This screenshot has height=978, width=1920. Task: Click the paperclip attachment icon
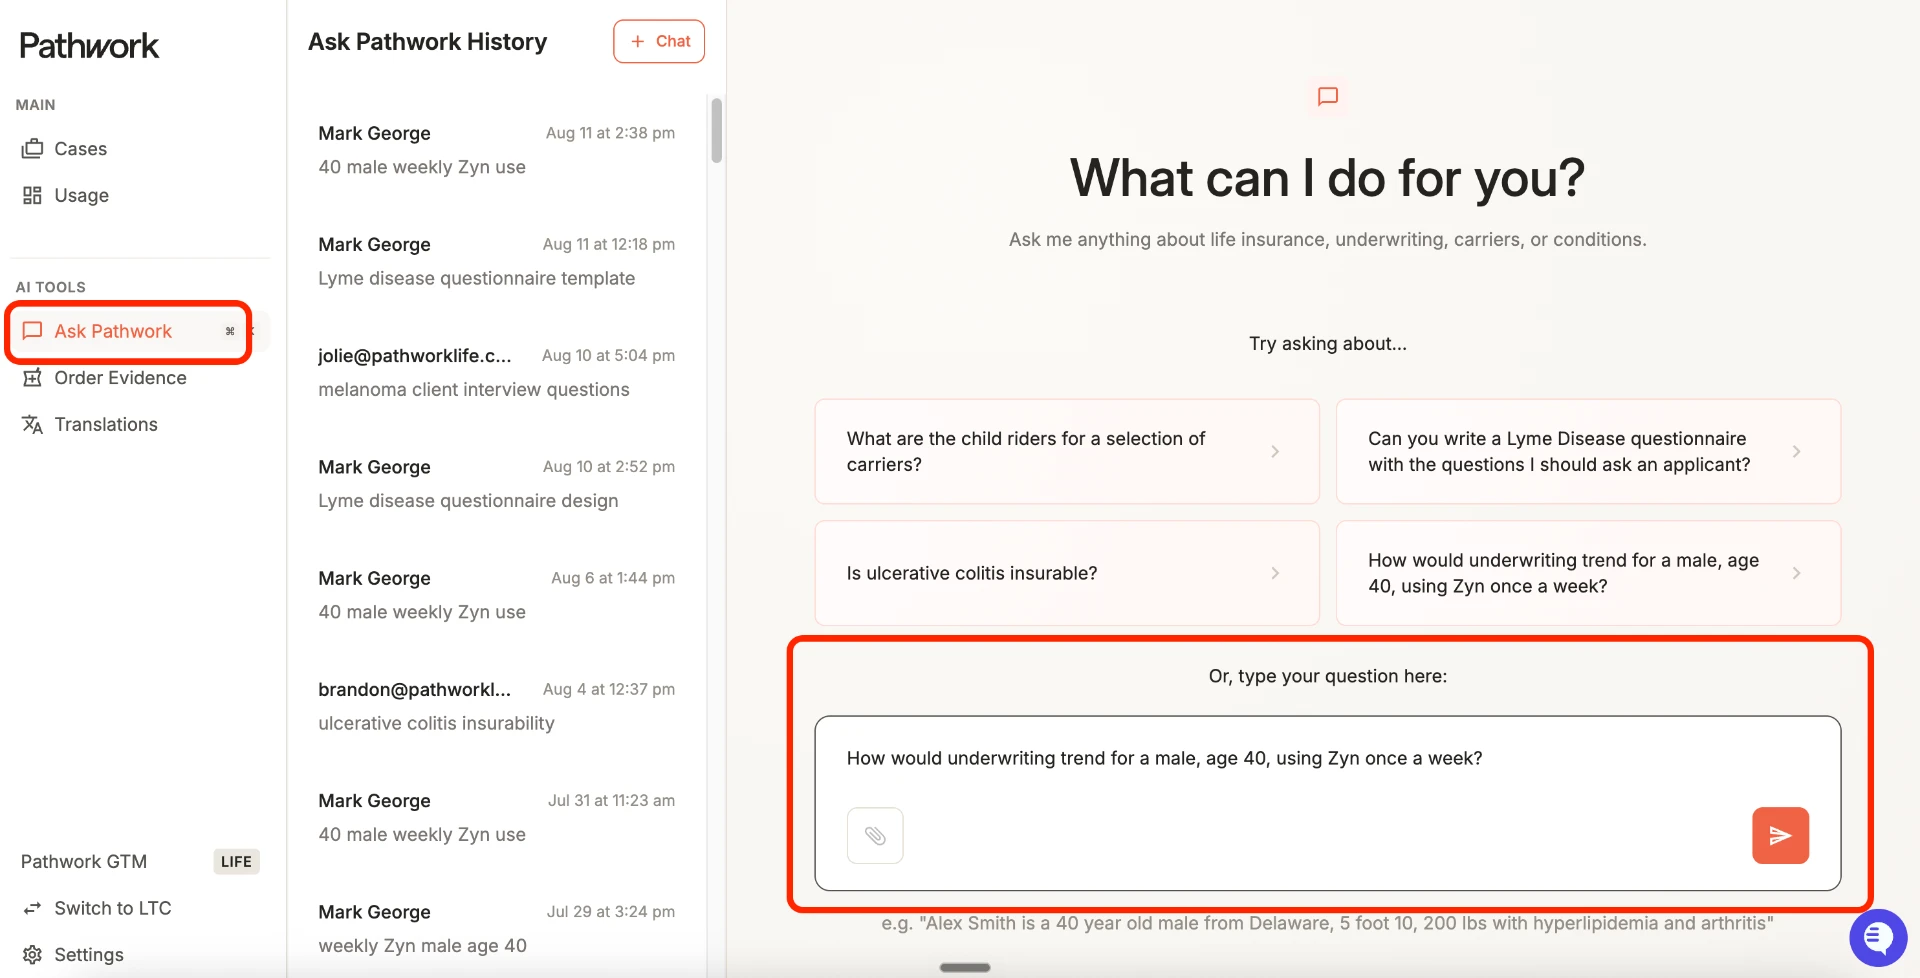[875, 835]
